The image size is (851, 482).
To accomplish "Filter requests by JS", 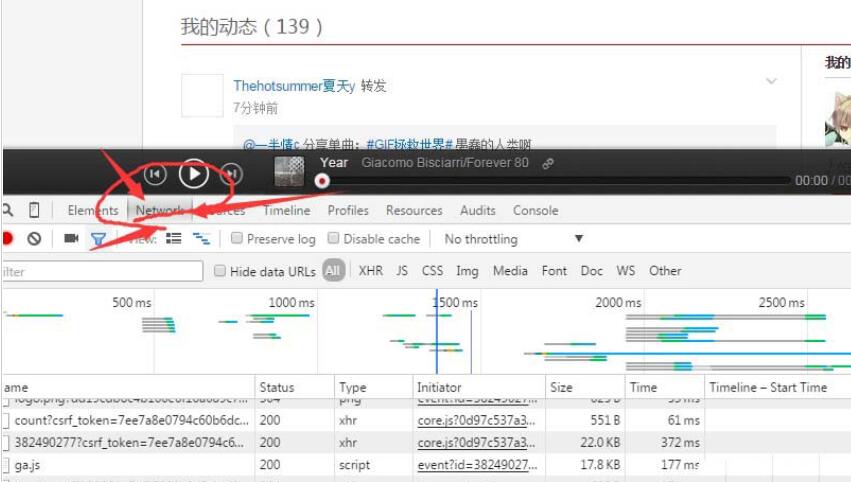I will [x=402, y=270].
